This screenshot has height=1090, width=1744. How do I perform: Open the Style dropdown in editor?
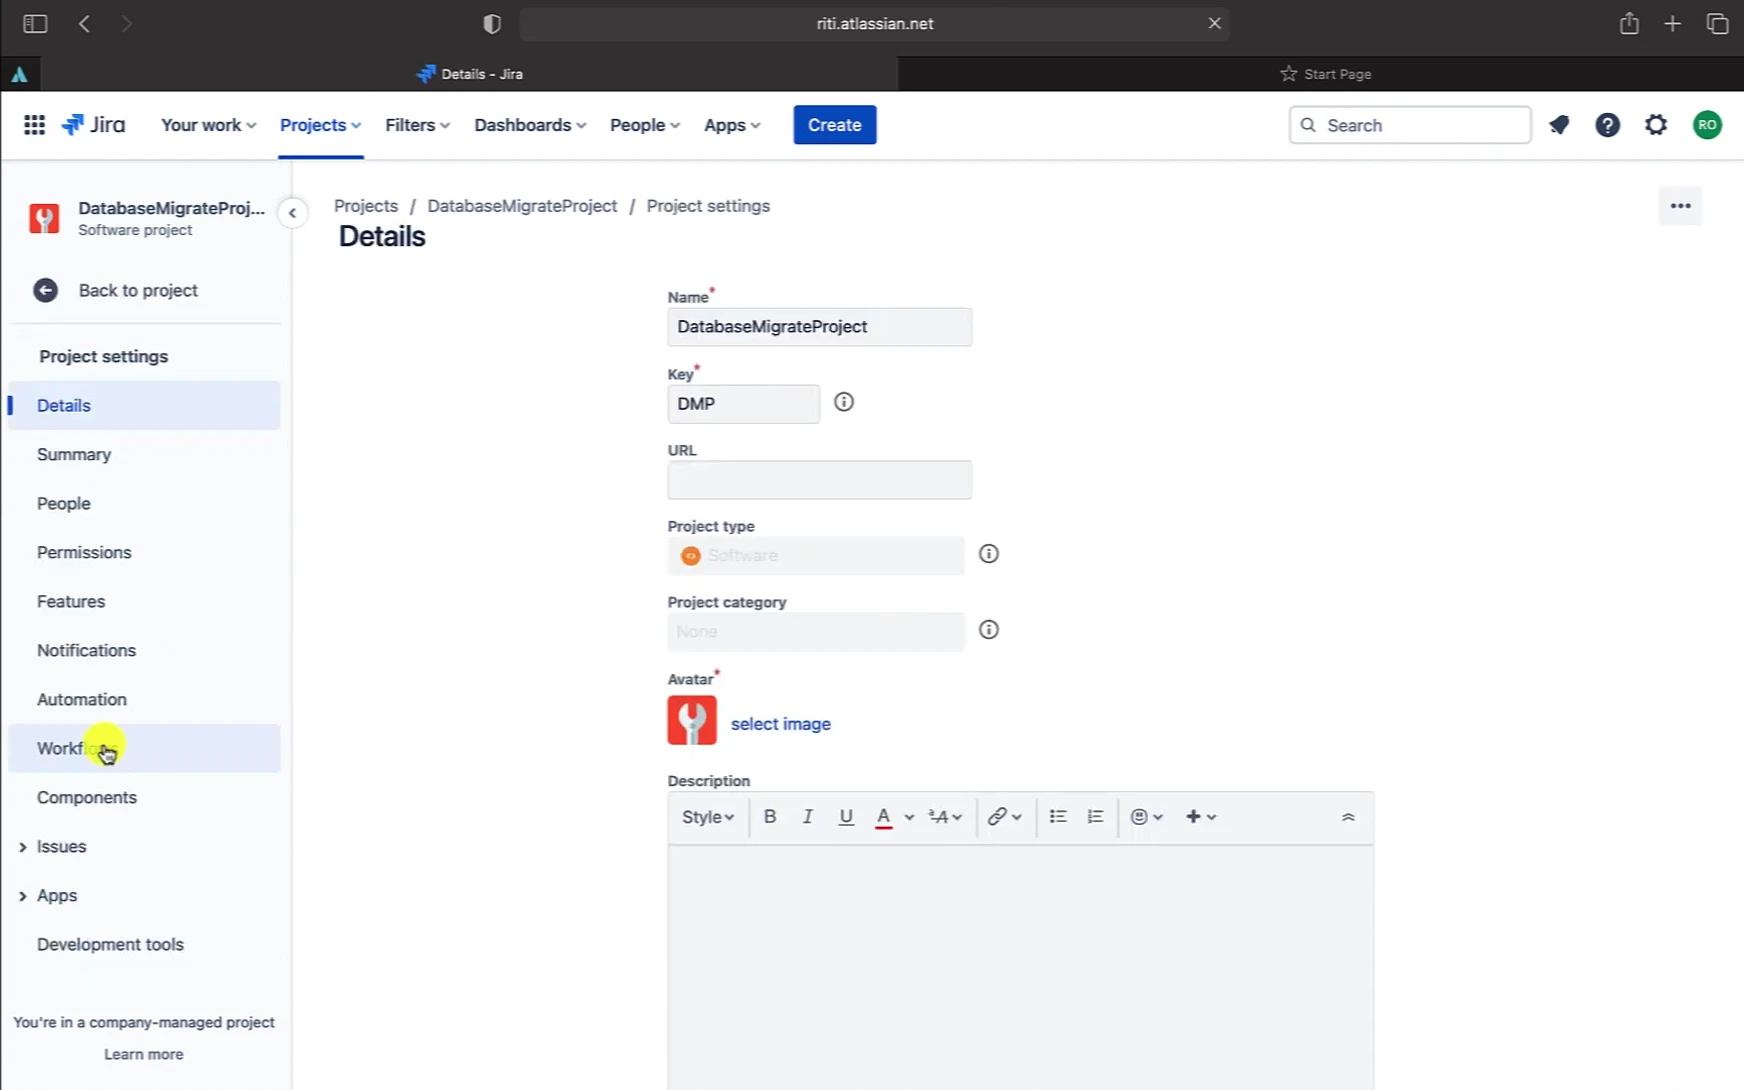(708, 817)
